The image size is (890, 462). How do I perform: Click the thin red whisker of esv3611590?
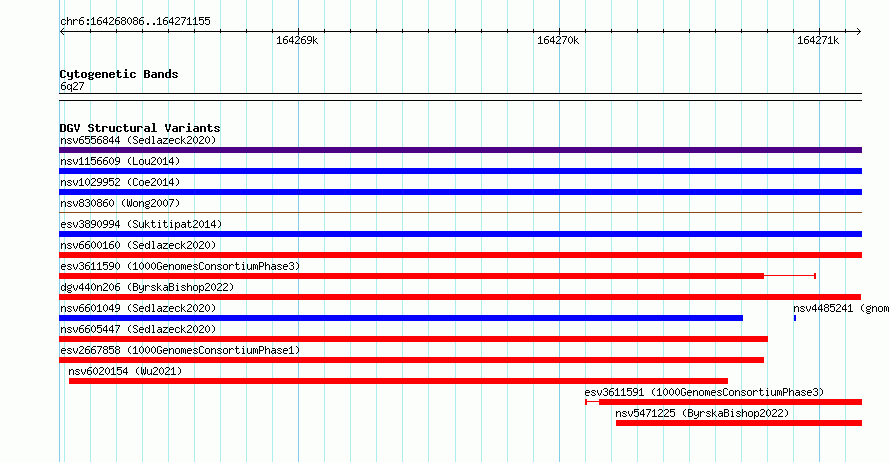[x=790, y=276]
